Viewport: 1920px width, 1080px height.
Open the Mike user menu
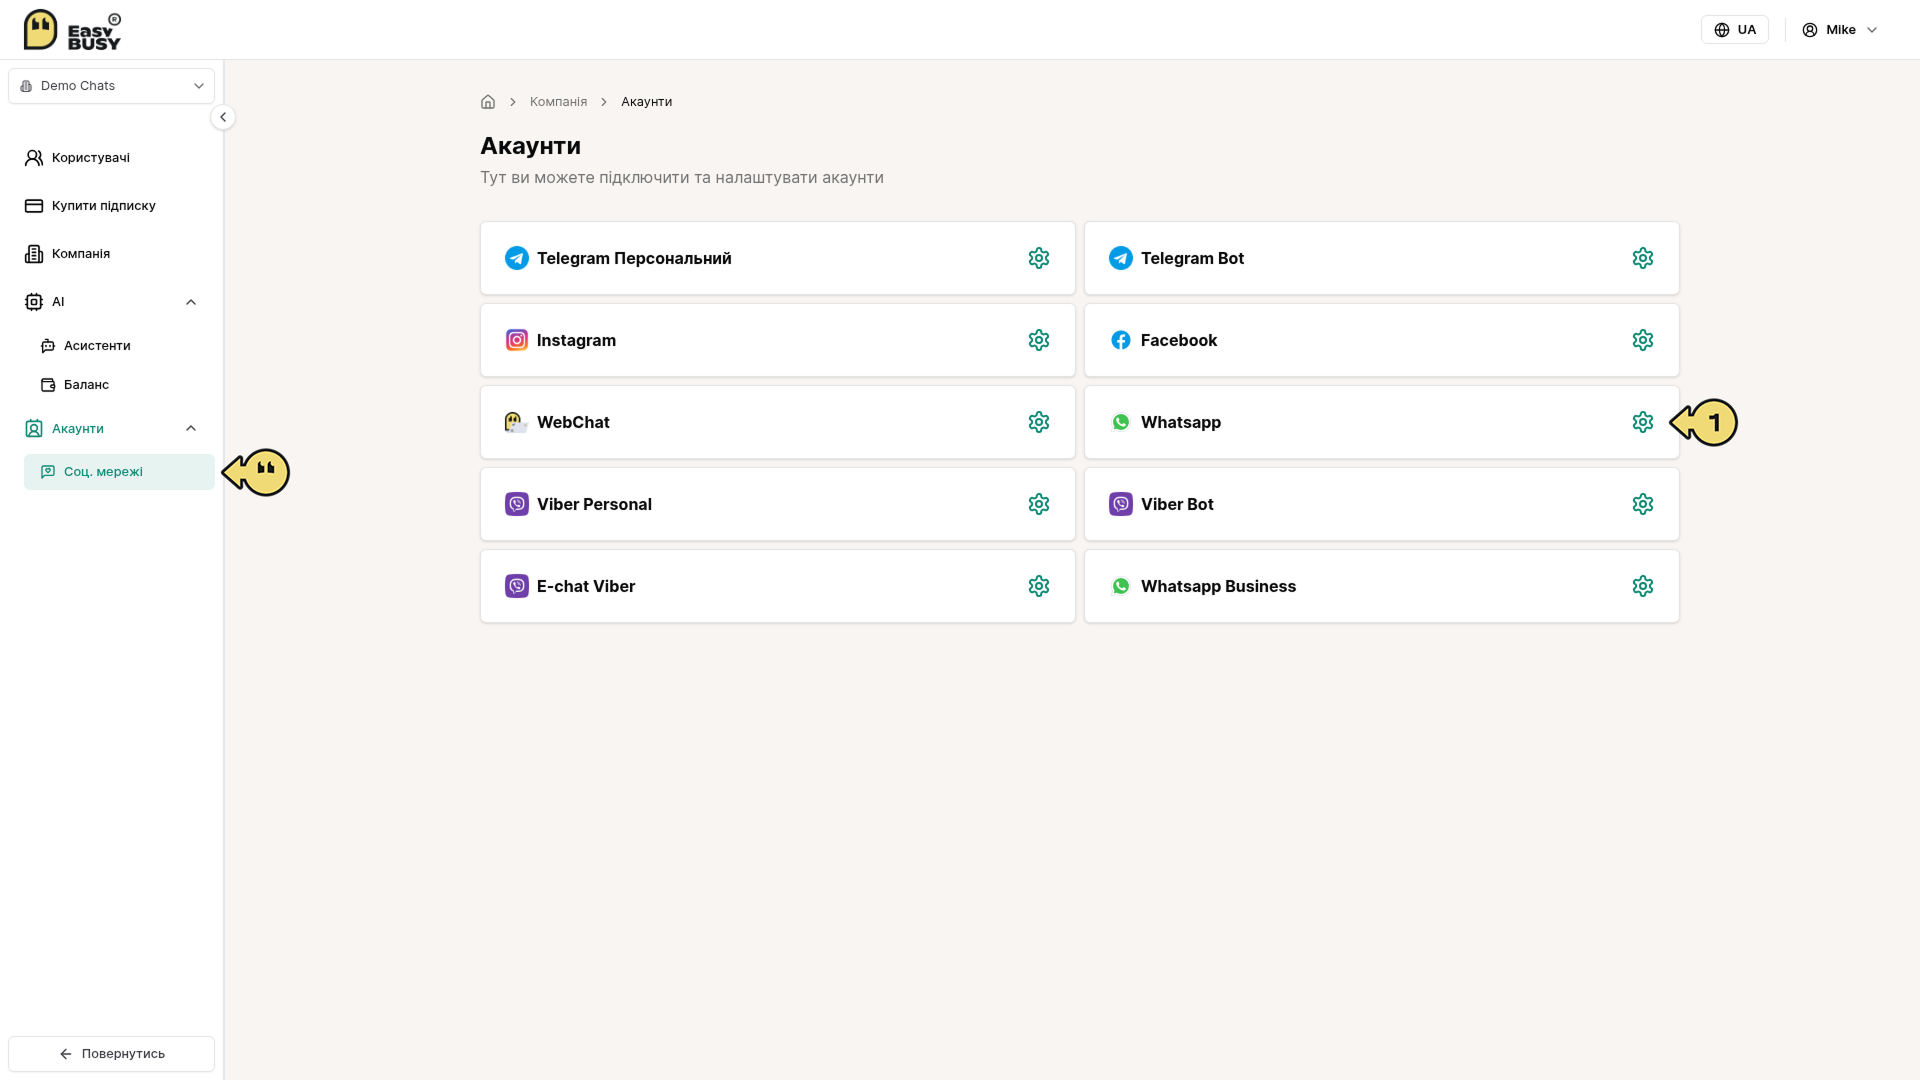(1840, 30)
